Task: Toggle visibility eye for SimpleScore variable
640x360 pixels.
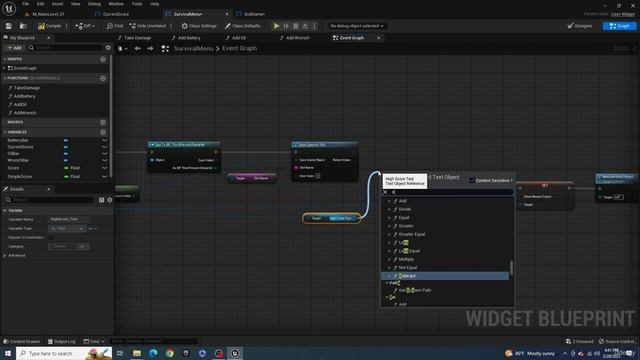Action: click(x=104, y=177)
